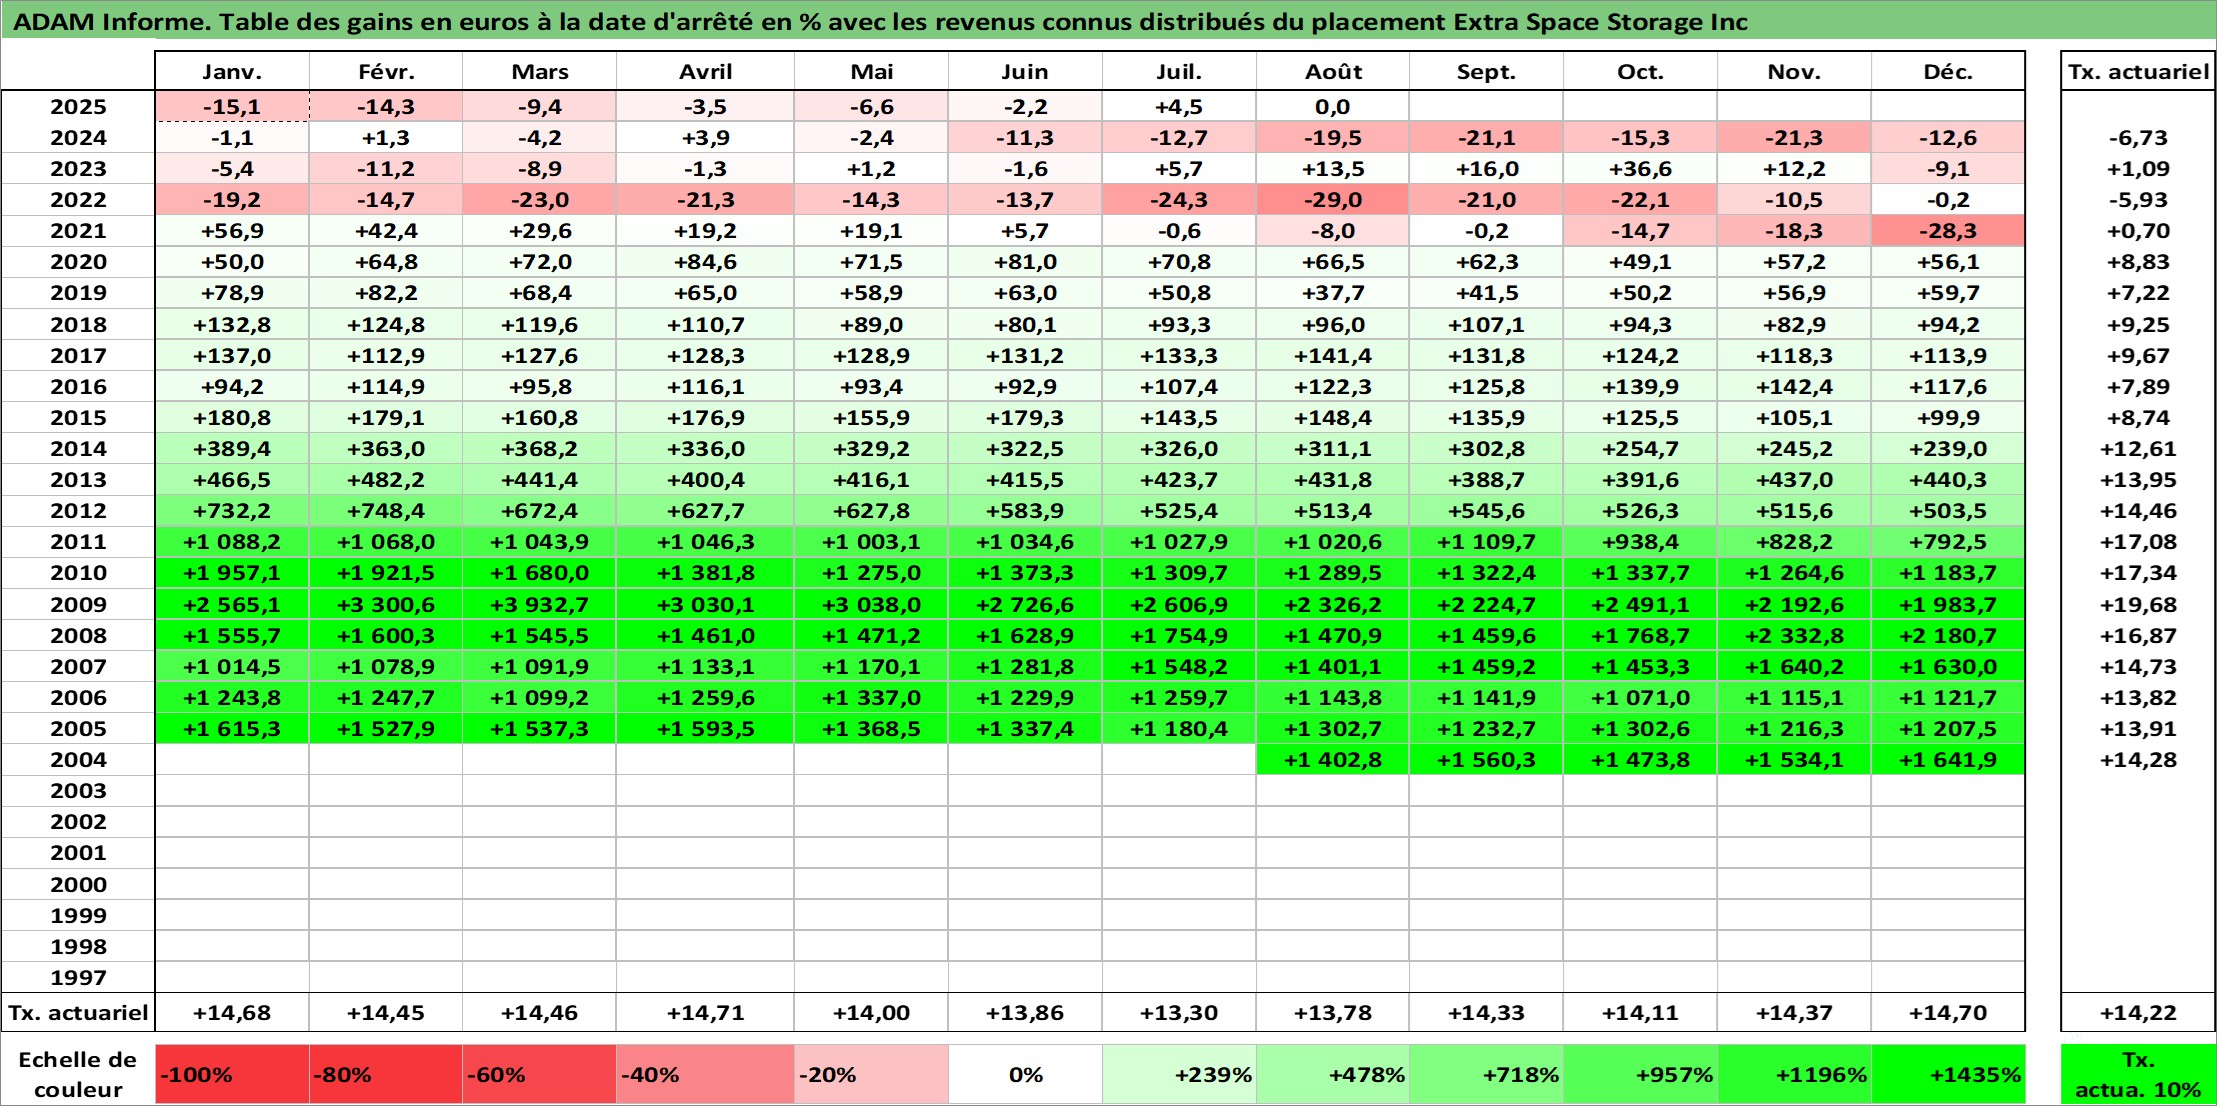
Task: Select the Févr. column header
Action: pyautogui.click(x=386, y=71)
